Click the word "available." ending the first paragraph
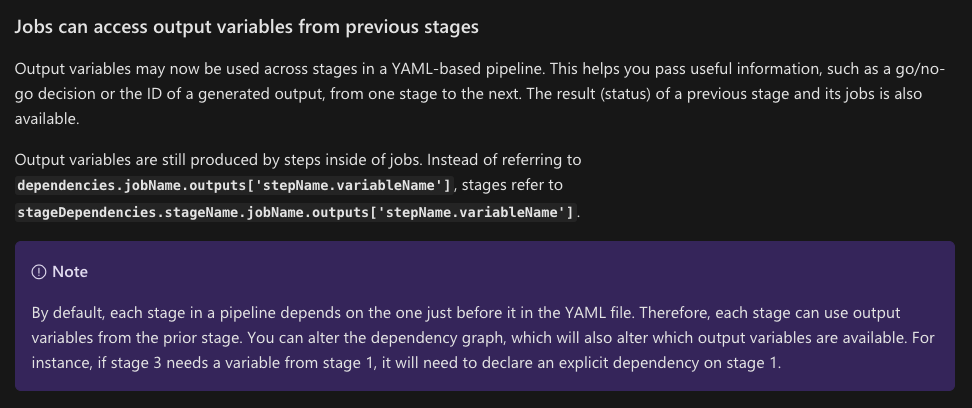972x408 pixels. point(47,119)
